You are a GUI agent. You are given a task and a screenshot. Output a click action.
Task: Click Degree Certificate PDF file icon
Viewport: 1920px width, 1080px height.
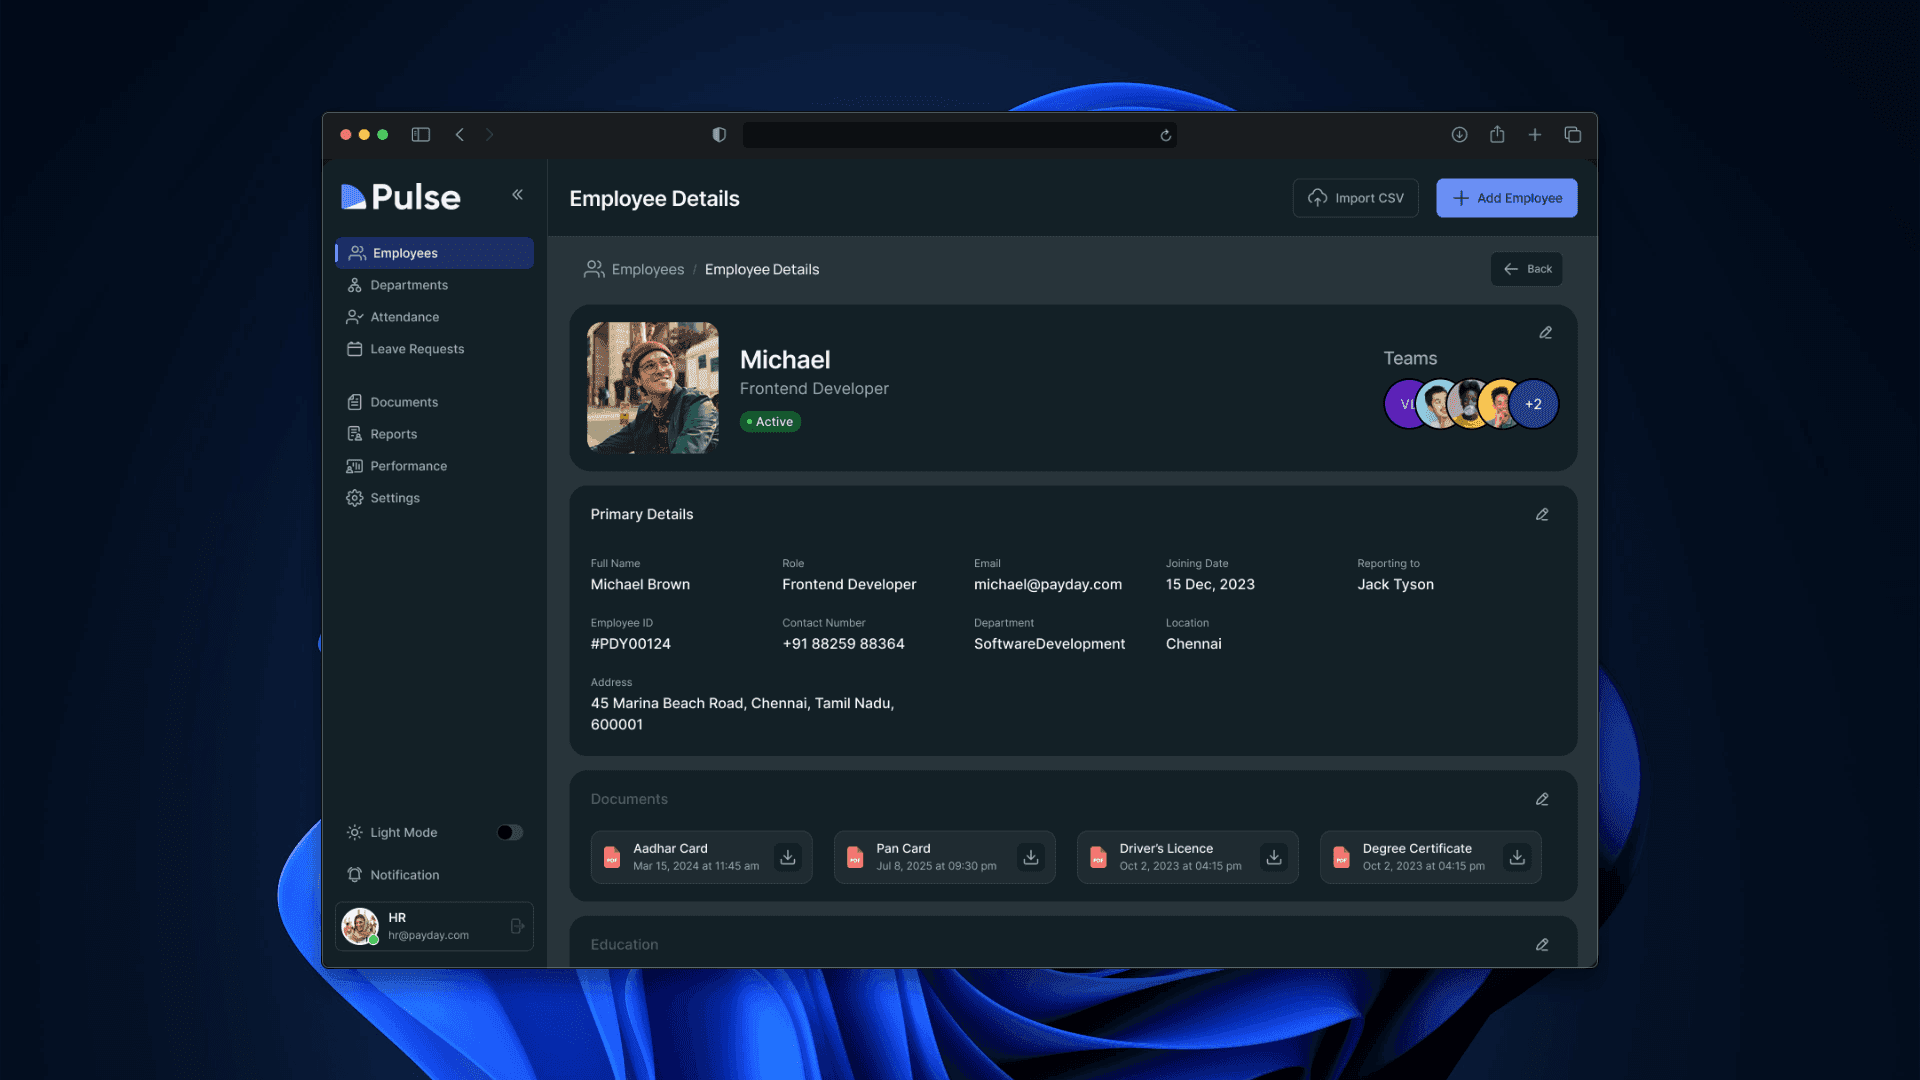(1341, 857)
